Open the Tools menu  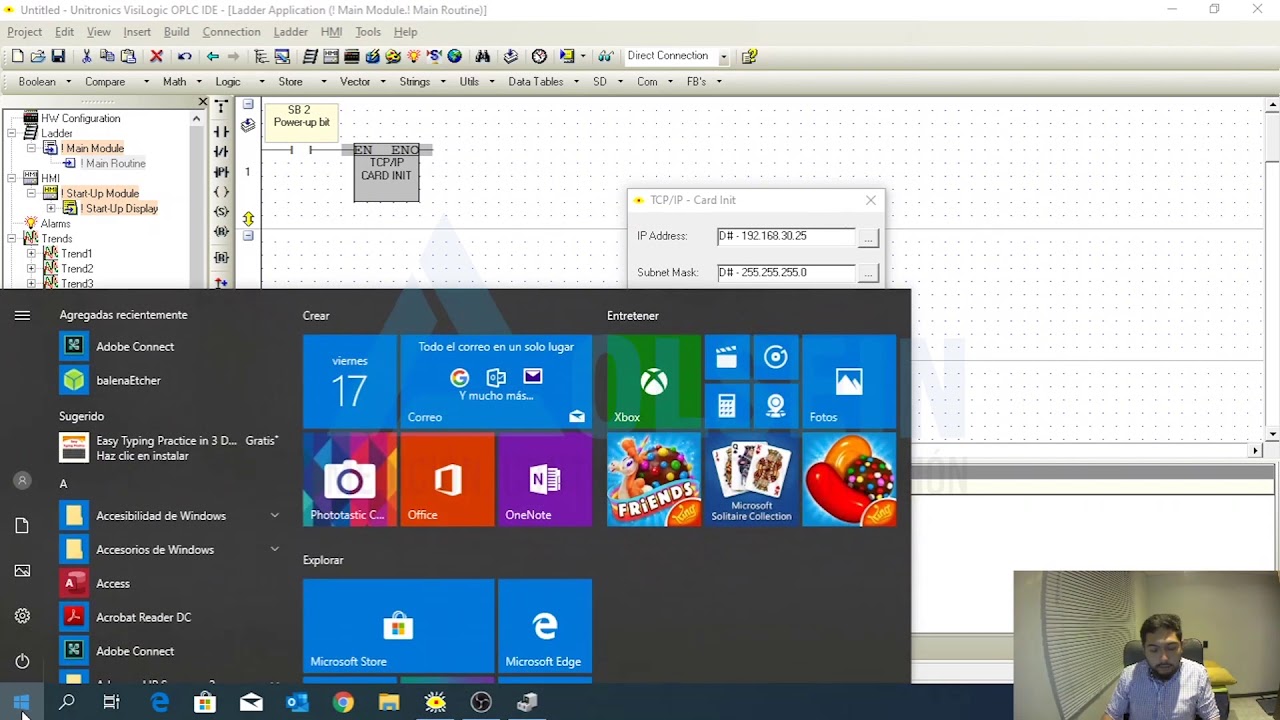pyautogui.click(x=368, y=32)
